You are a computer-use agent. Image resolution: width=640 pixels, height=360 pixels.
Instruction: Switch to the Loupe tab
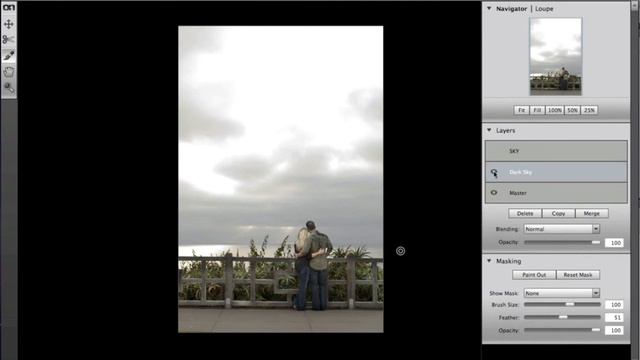click(x=544, y=9)
